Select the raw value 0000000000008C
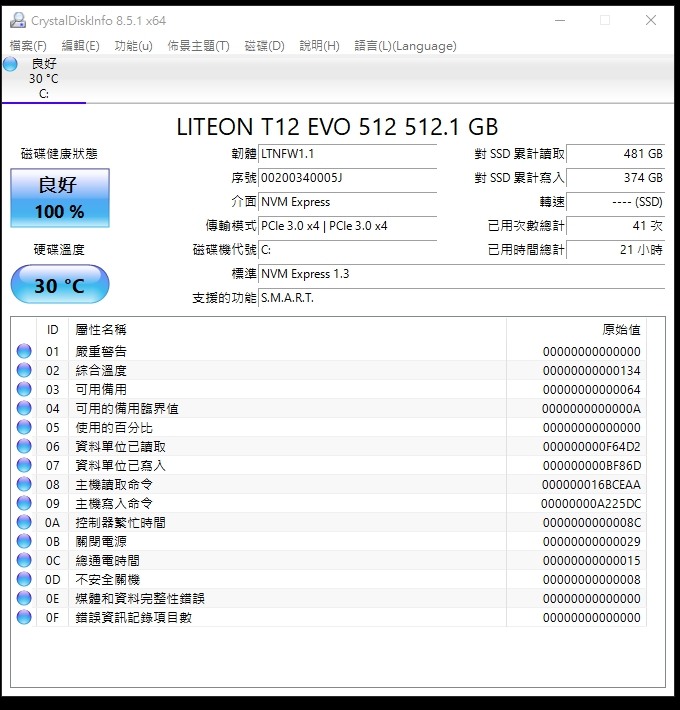680x710 pixels. point(591,523)
